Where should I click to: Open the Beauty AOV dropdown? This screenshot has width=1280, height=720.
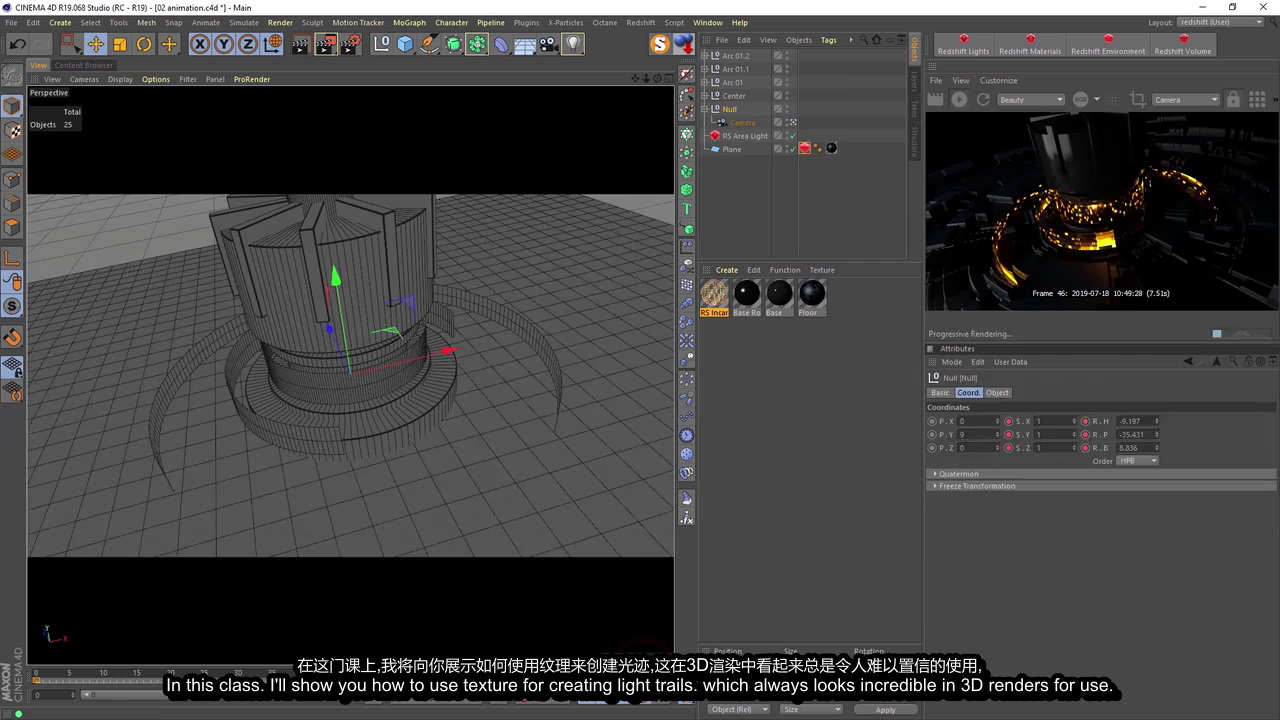coord(1031,99)
